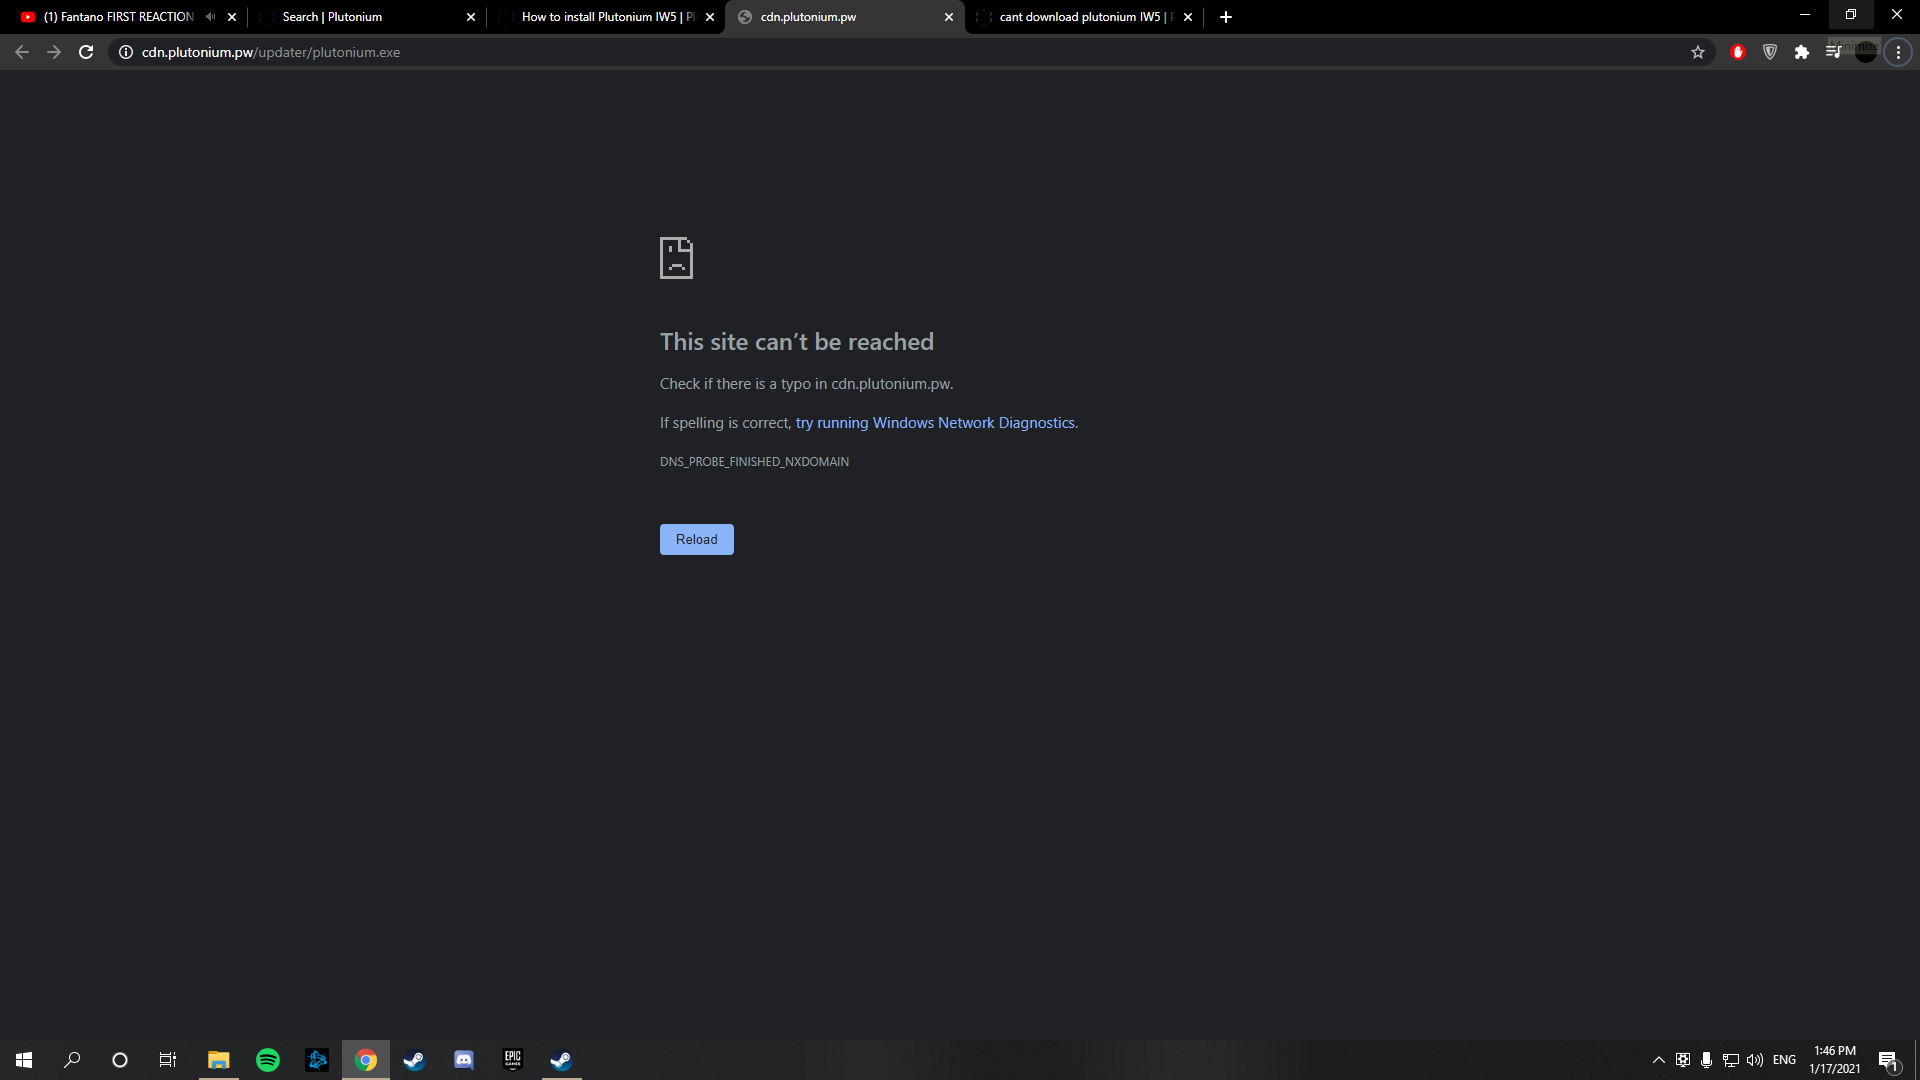
Task: Click the browser back arrow
Action: [x=22, y=52]
